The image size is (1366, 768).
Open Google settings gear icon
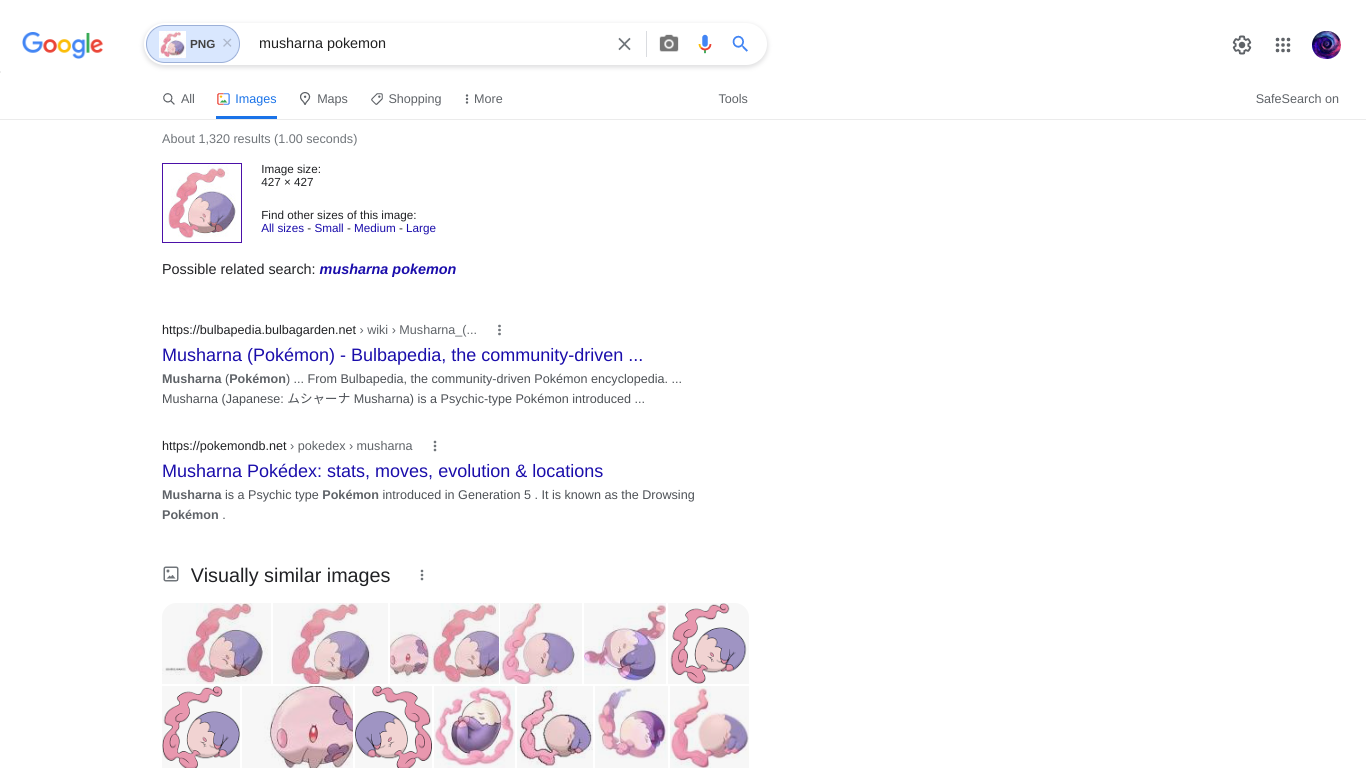[x=1242, y=45]
